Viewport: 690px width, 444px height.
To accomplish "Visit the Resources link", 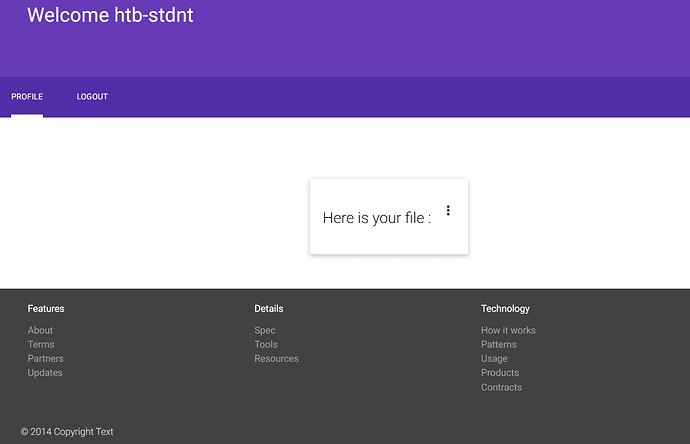I will (276, 358).
